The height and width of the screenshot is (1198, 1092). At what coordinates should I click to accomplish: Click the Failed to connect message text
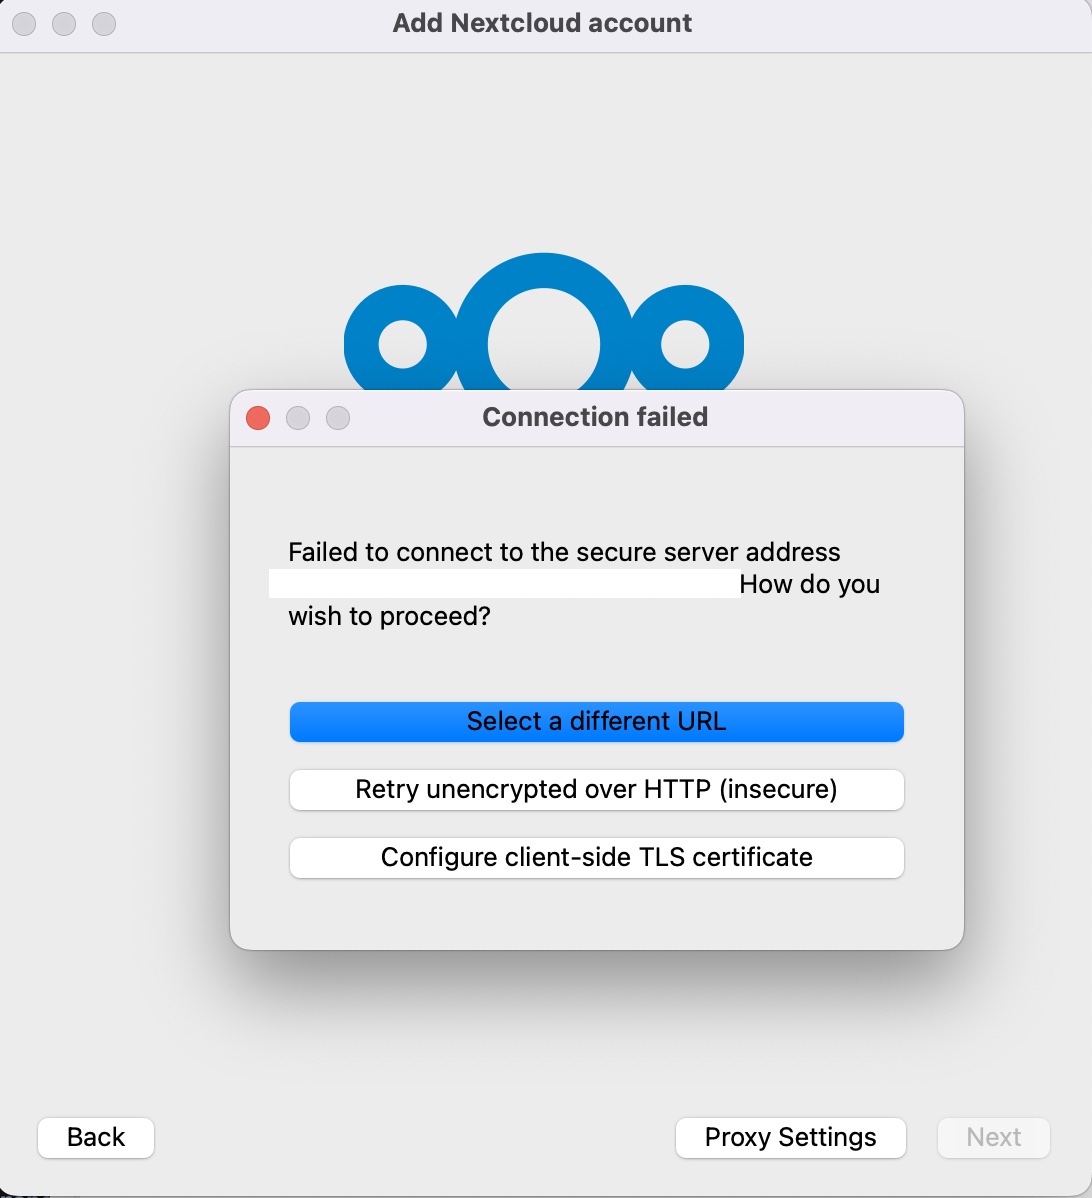click(x=564, y=552)
